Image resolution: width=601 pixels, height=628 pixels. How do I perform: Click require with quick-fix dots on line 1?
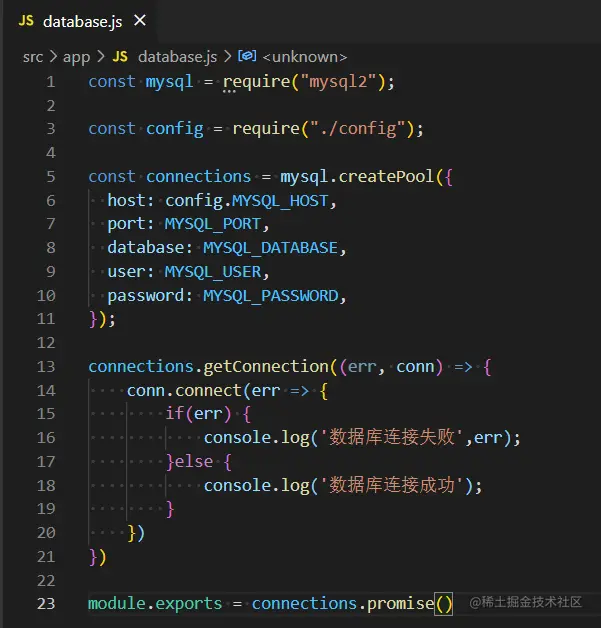pyautogui.click(x=256, y=83)
